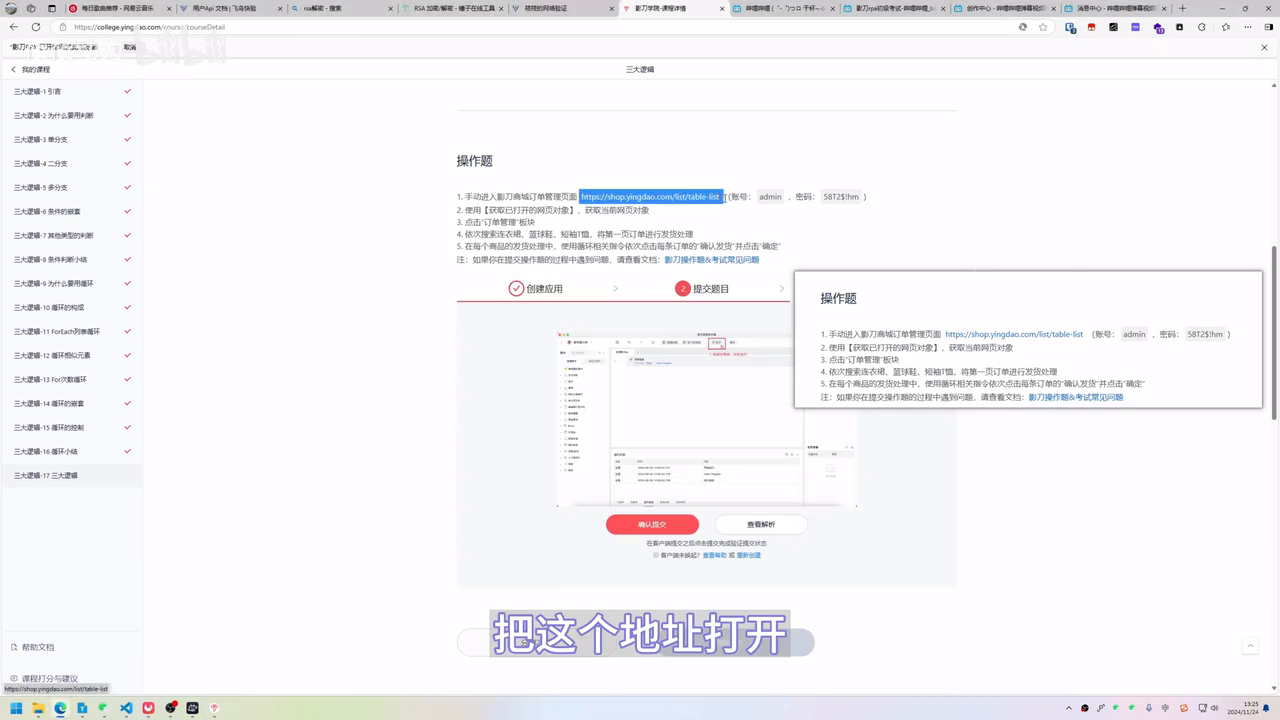This screenshot has height=720, width=1280.
Task: Click the 提交题目 step 2 indicator
Action: pyautogui.click(x=683, y=288)
